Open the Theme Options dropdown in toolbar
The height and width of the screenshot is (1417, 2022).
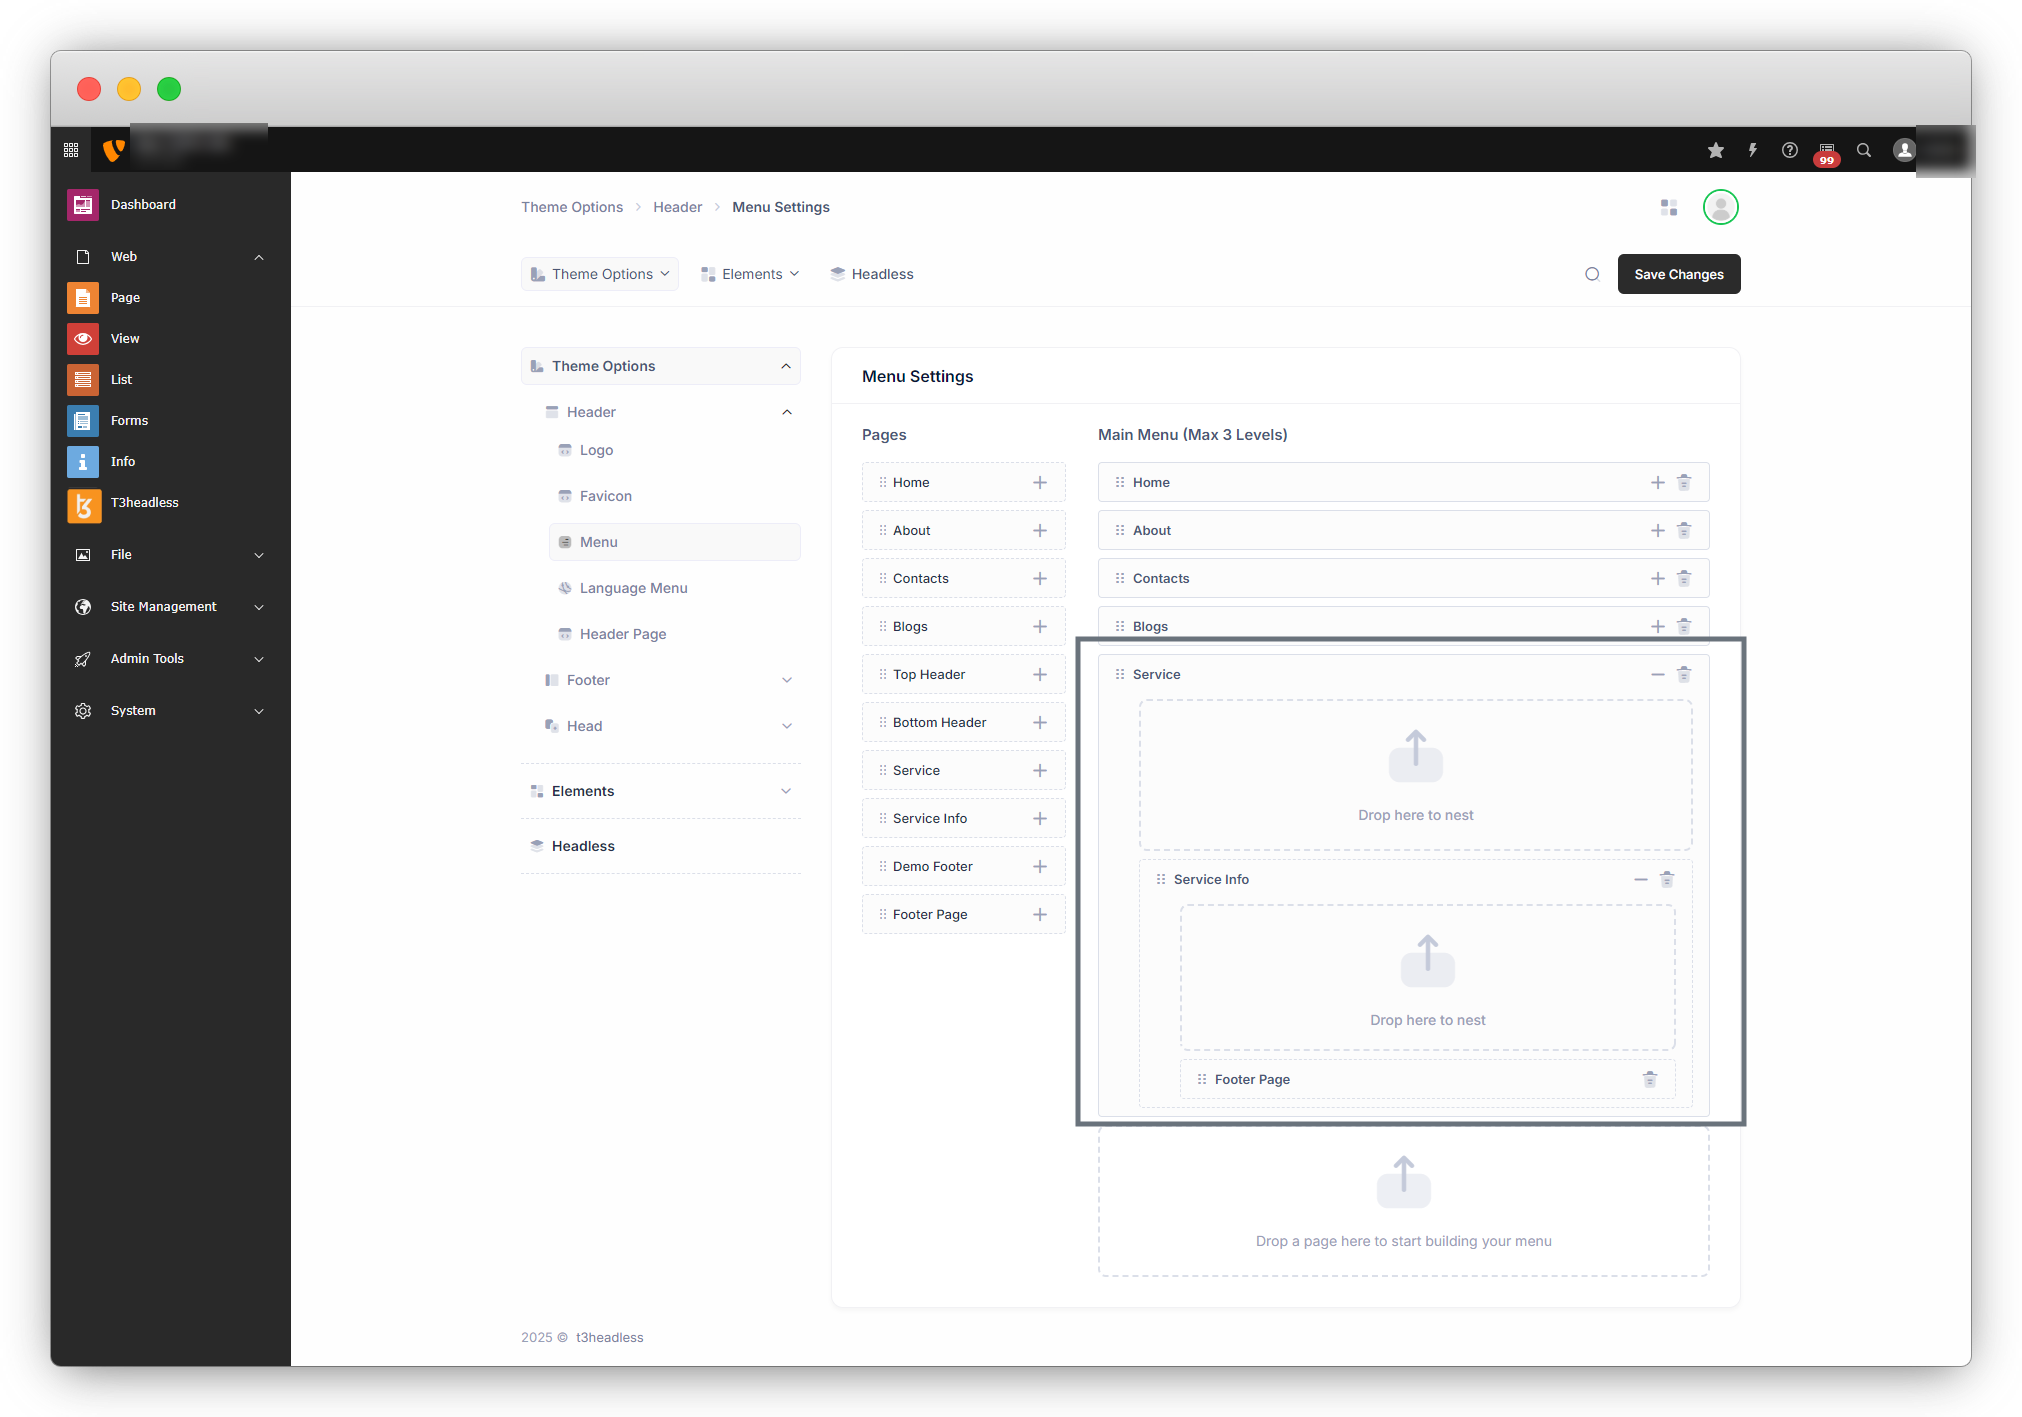pyautogui.click(x=600, y=274)
